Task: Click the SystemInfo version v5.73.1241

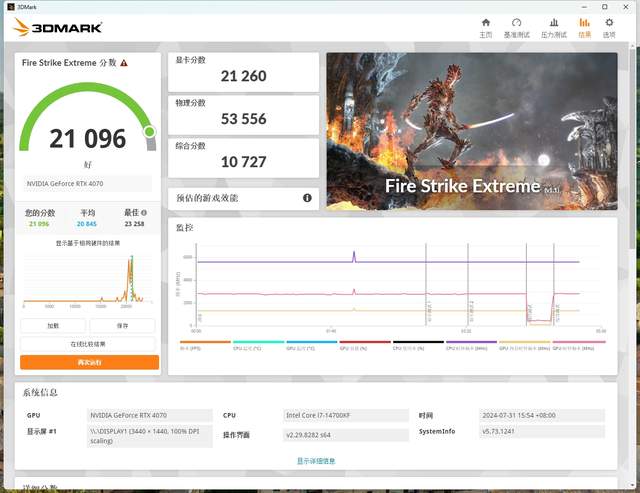Action: (x=542, y=431)
